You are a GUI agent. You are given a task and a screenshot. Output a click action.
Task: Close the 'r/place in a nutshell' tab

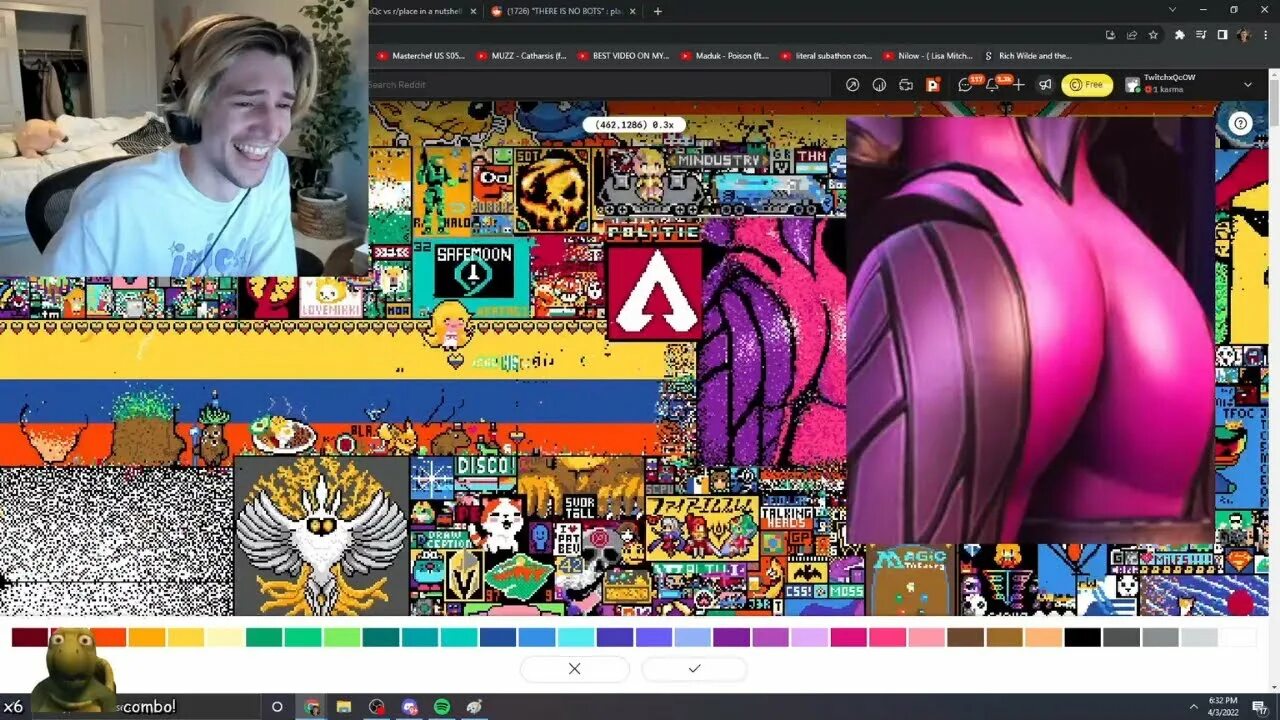[x=474, y=11]
